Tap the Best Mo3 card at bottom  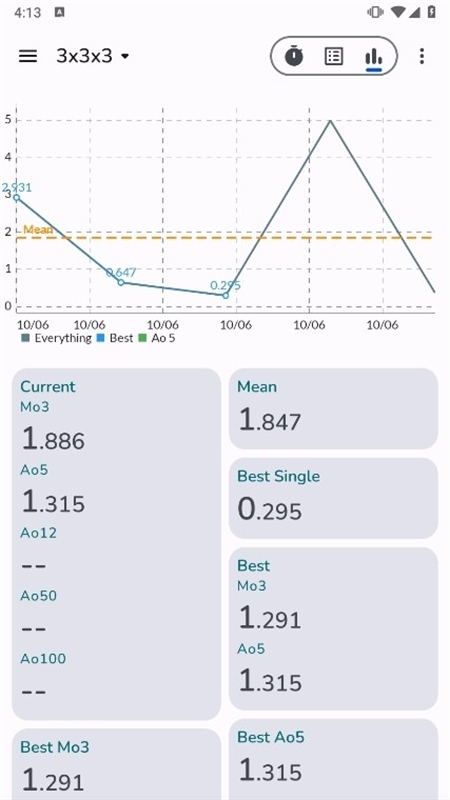tap(116, 764)
